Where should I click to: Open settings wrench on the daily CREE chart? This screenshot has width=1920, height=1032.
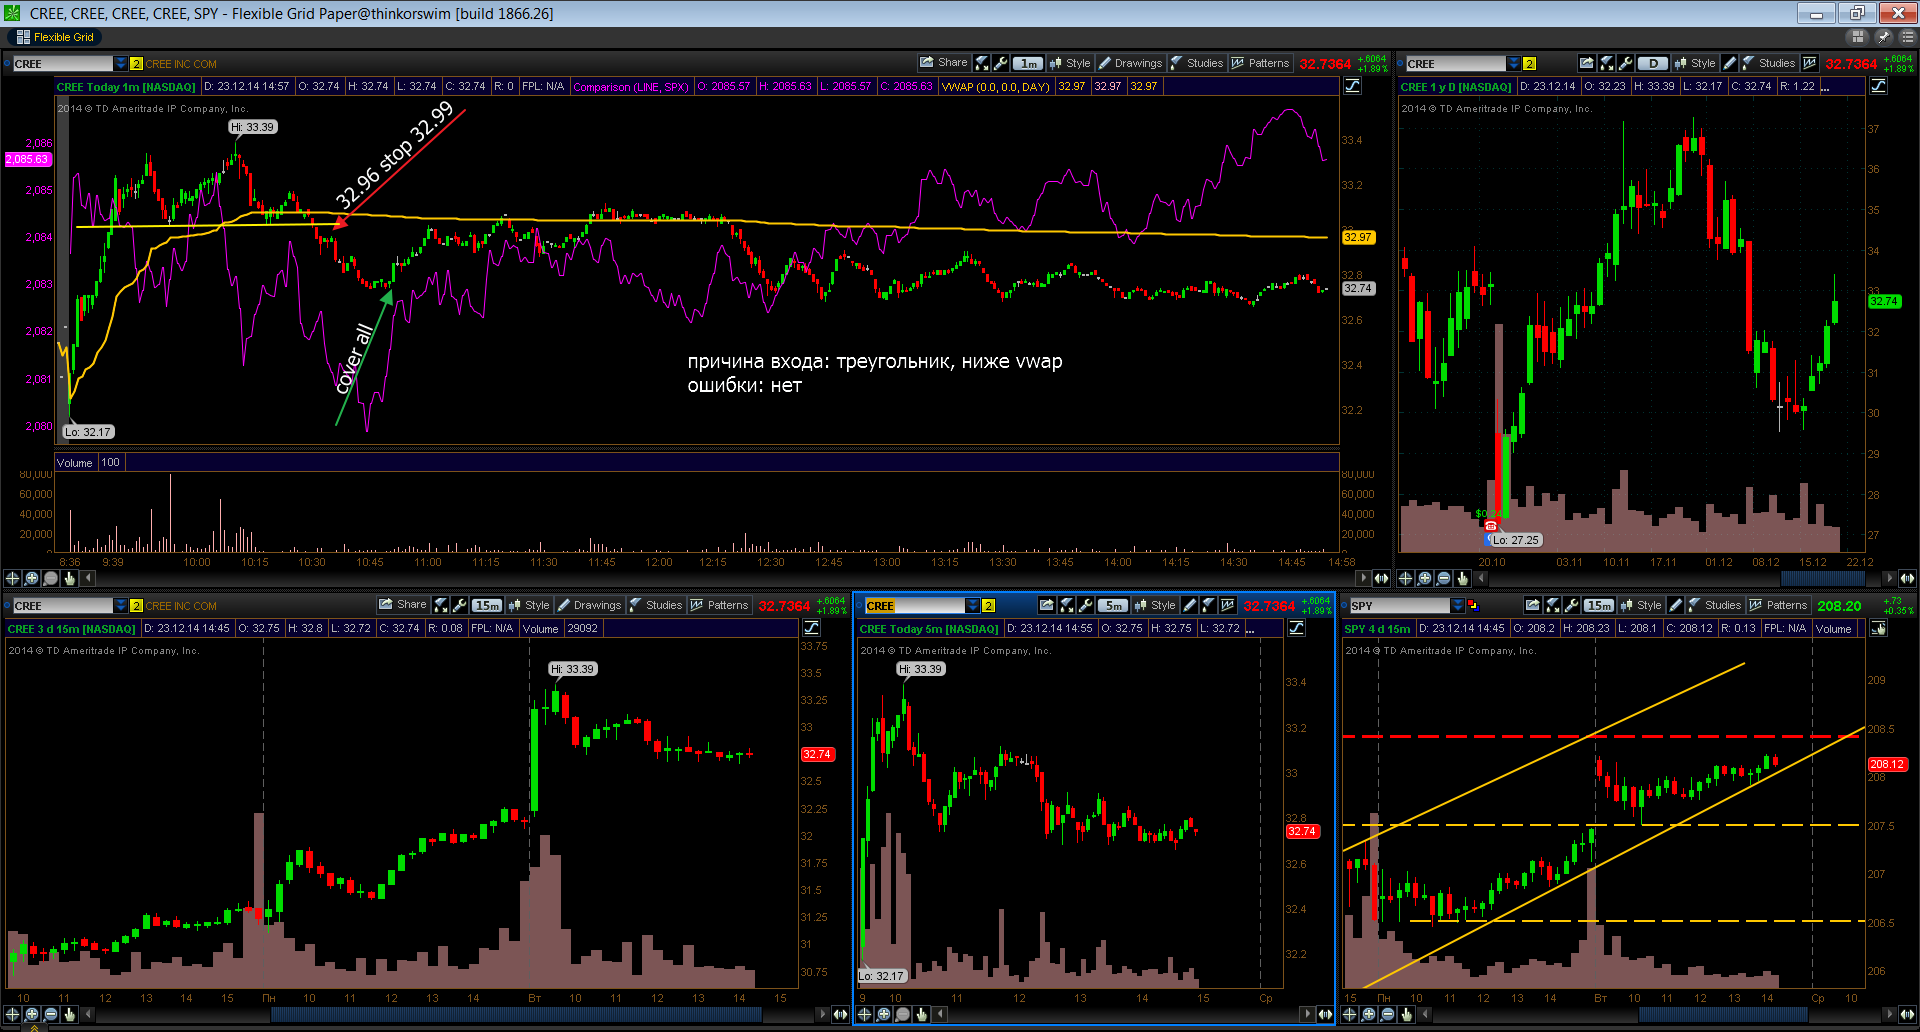pos(1625,63)
